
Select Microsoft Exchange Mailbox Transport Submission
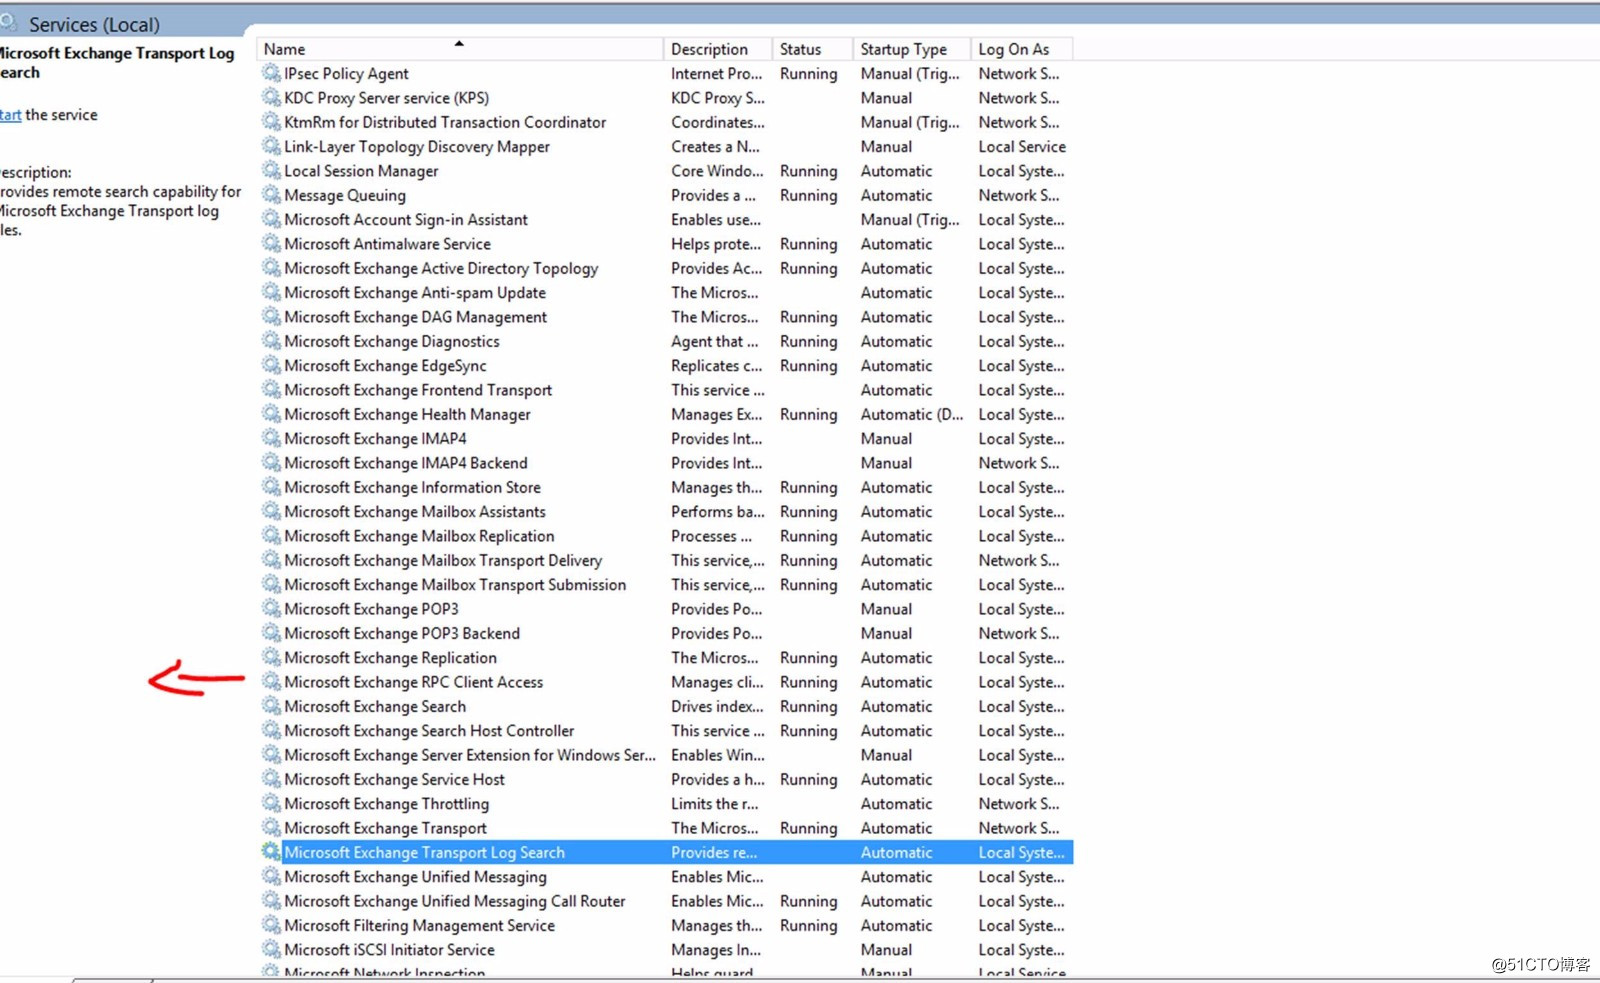(455, 584)
